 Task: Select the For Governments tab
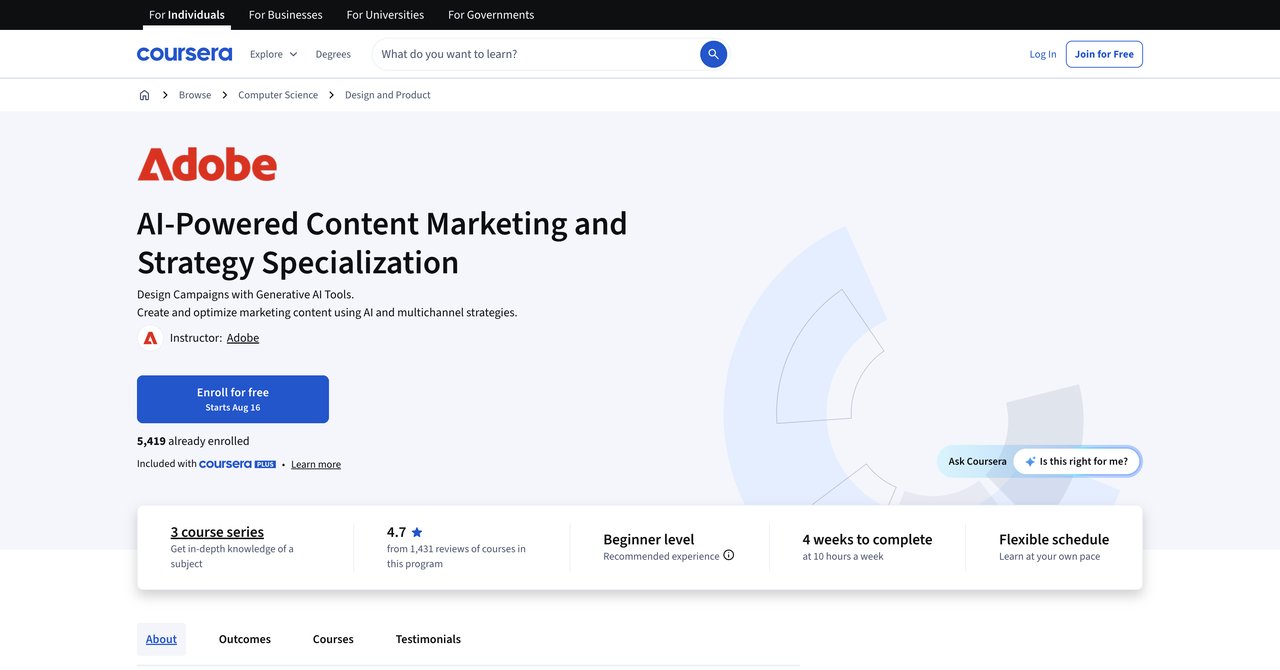tap(491, 15)
